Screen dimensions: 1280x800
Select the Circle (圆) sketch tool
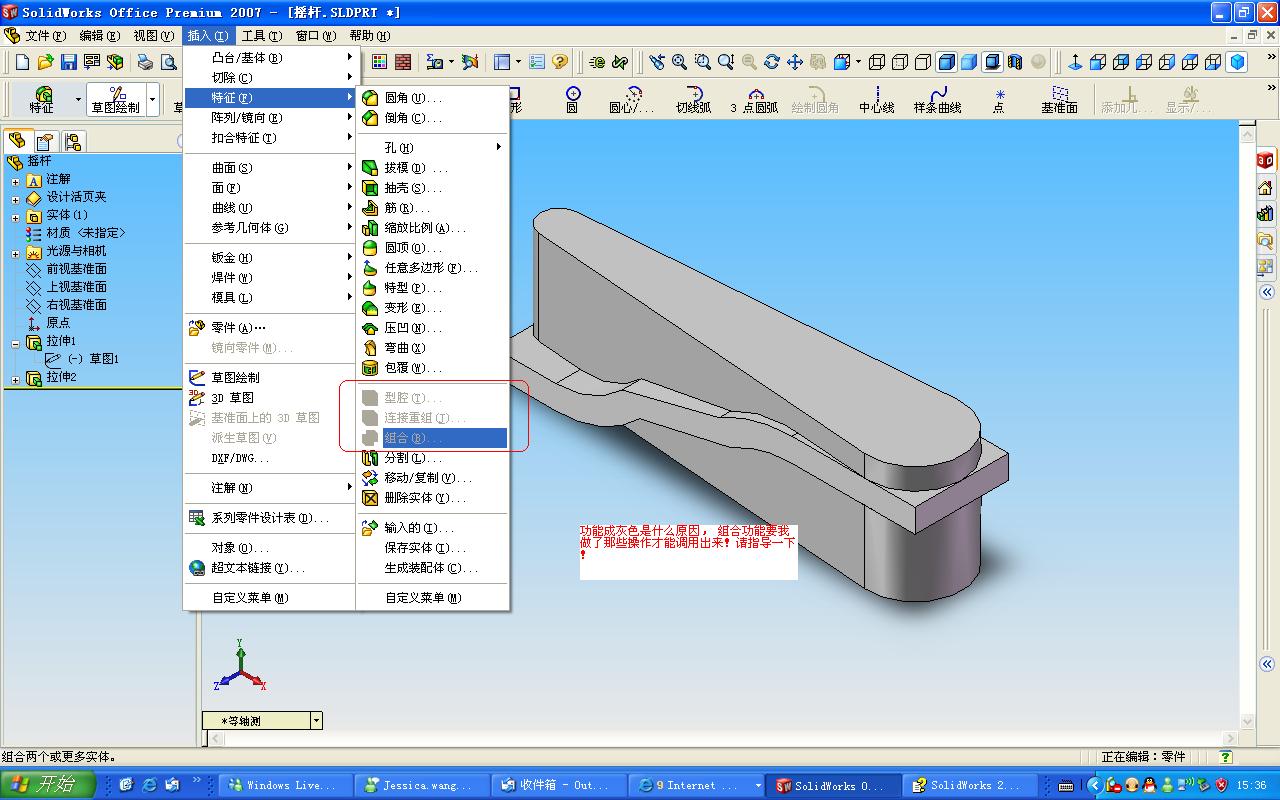[572, 99]
